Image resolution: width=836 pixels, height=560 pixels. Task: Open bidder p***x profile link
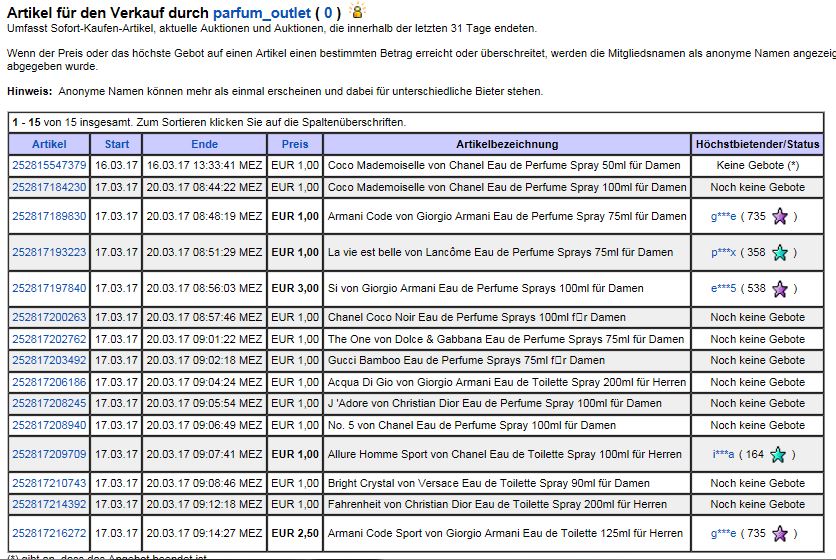point(724,252)
